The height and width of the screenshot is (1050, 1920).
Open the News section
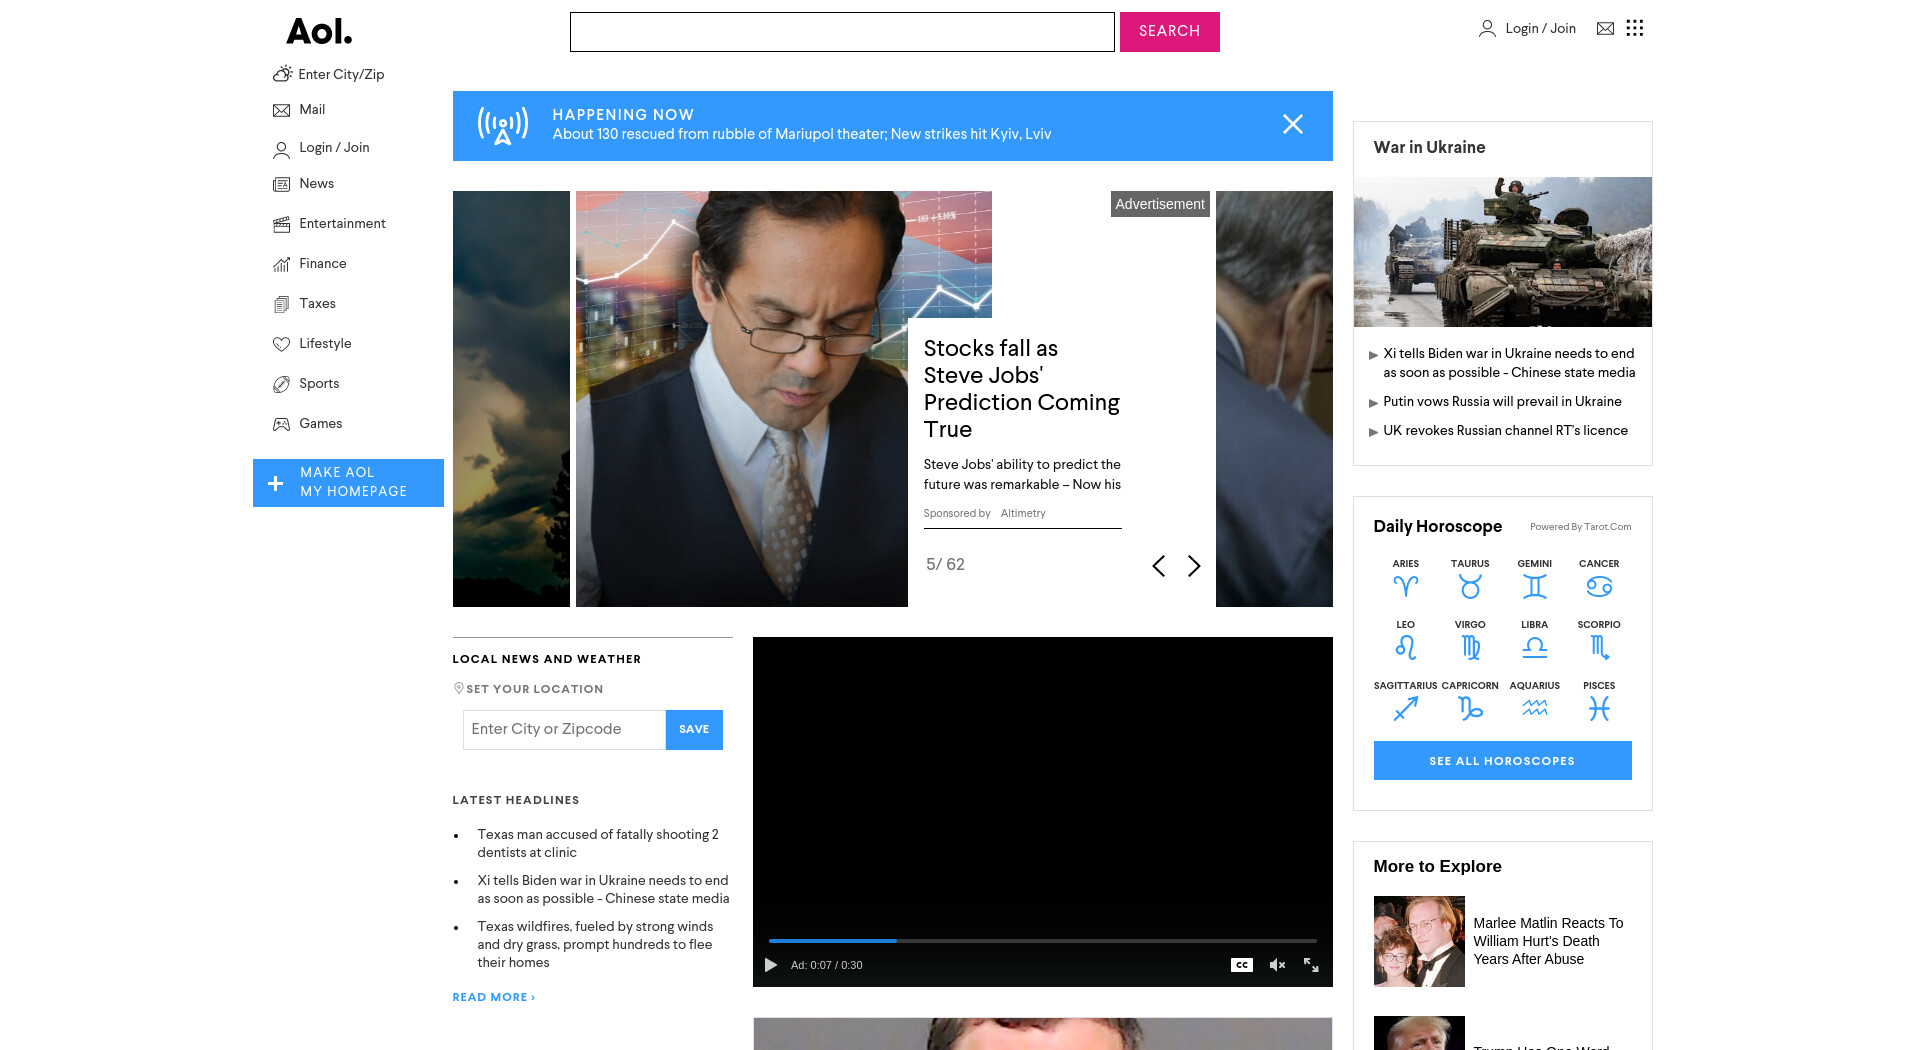(316, 184)
